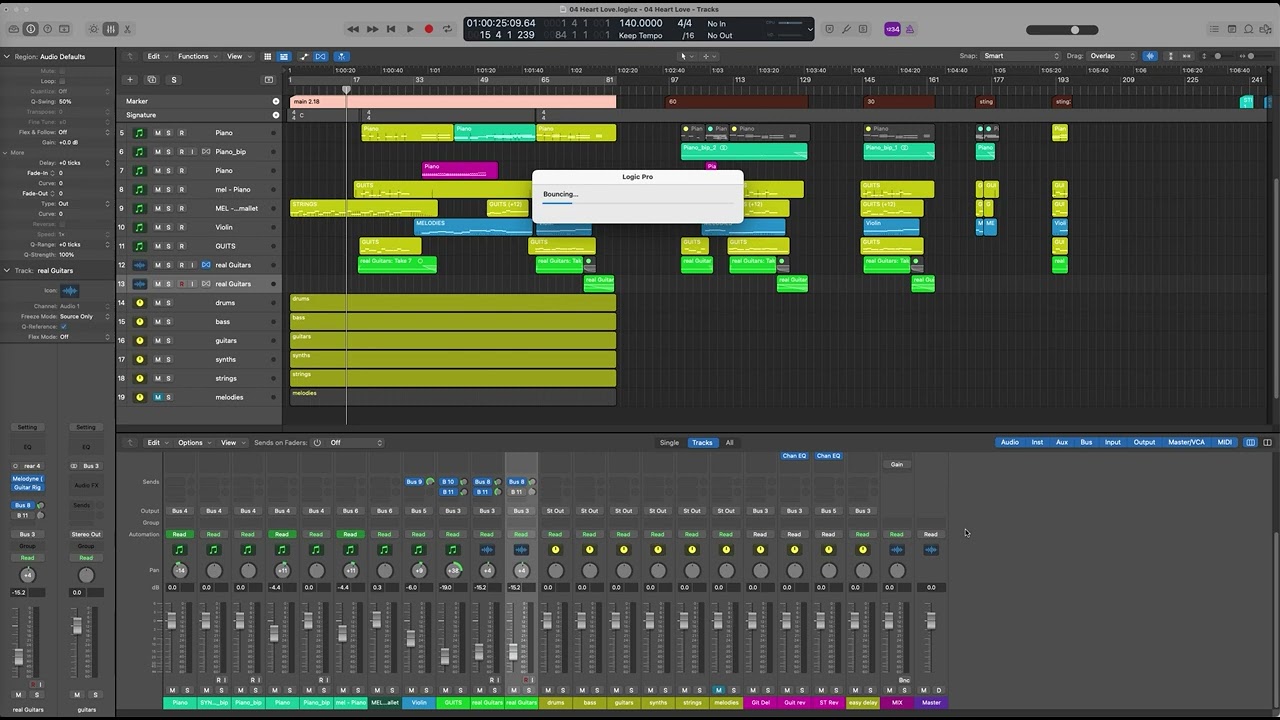Viewport: 1280px width, 720px height.
Task: Click the Setting button on real Guitars strip
Action: point(27,427)
